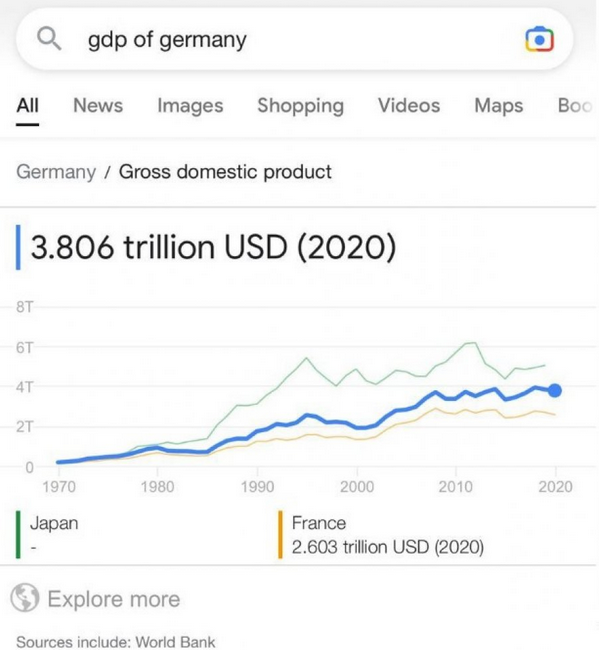Click the World Bank sources text
Viewport: 600px width, 650px height.
tap(115, 641)
